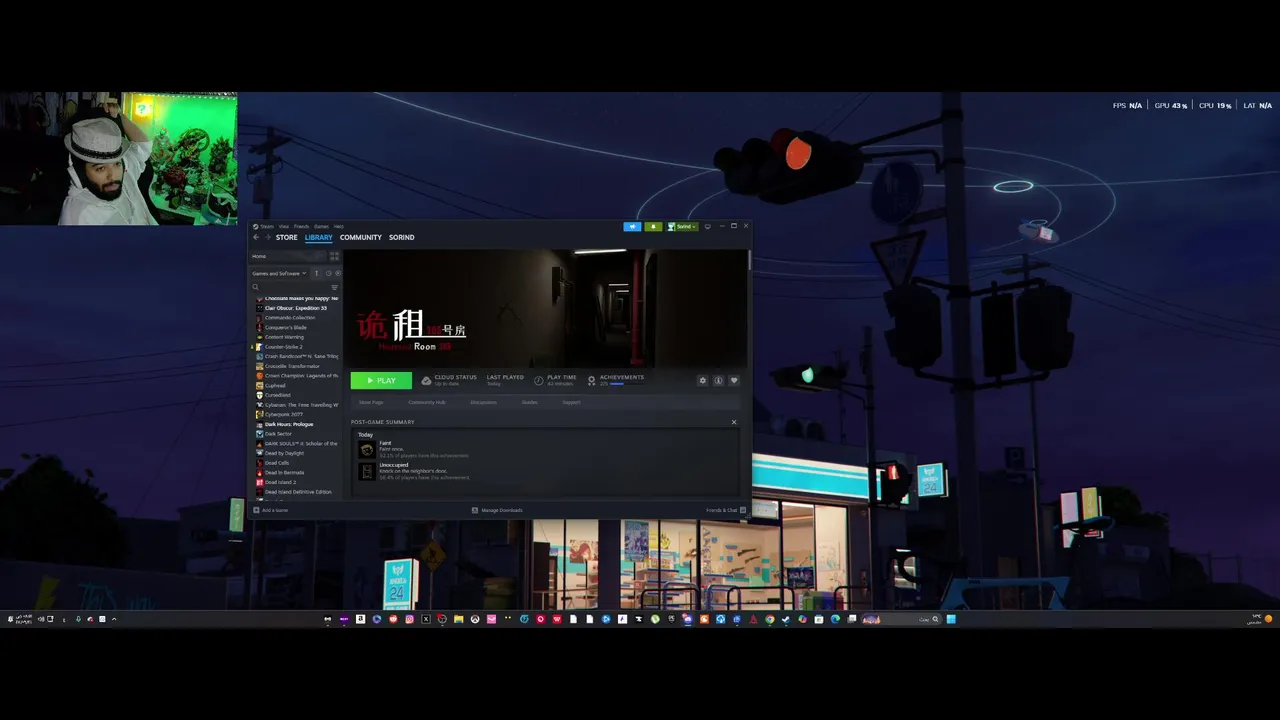Viewport: 1280px width, 720px height.
Task: Open Microsoft Edge from the taskbar
Action: click(835, 619)
